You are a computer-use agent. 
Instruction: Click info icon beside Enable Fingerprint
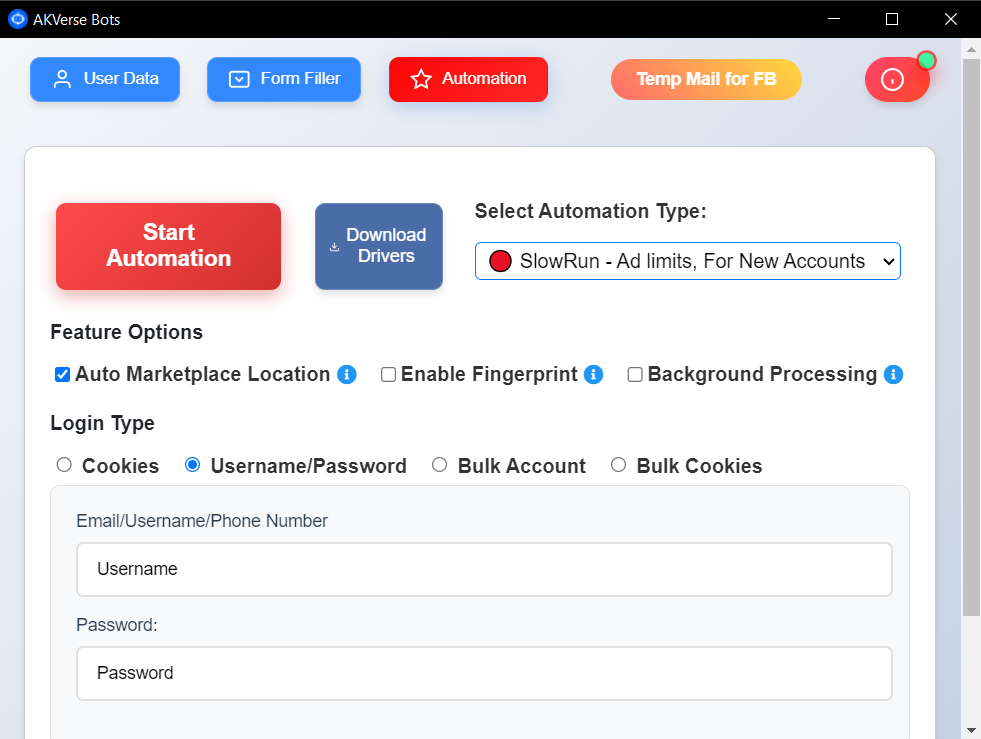593,374
